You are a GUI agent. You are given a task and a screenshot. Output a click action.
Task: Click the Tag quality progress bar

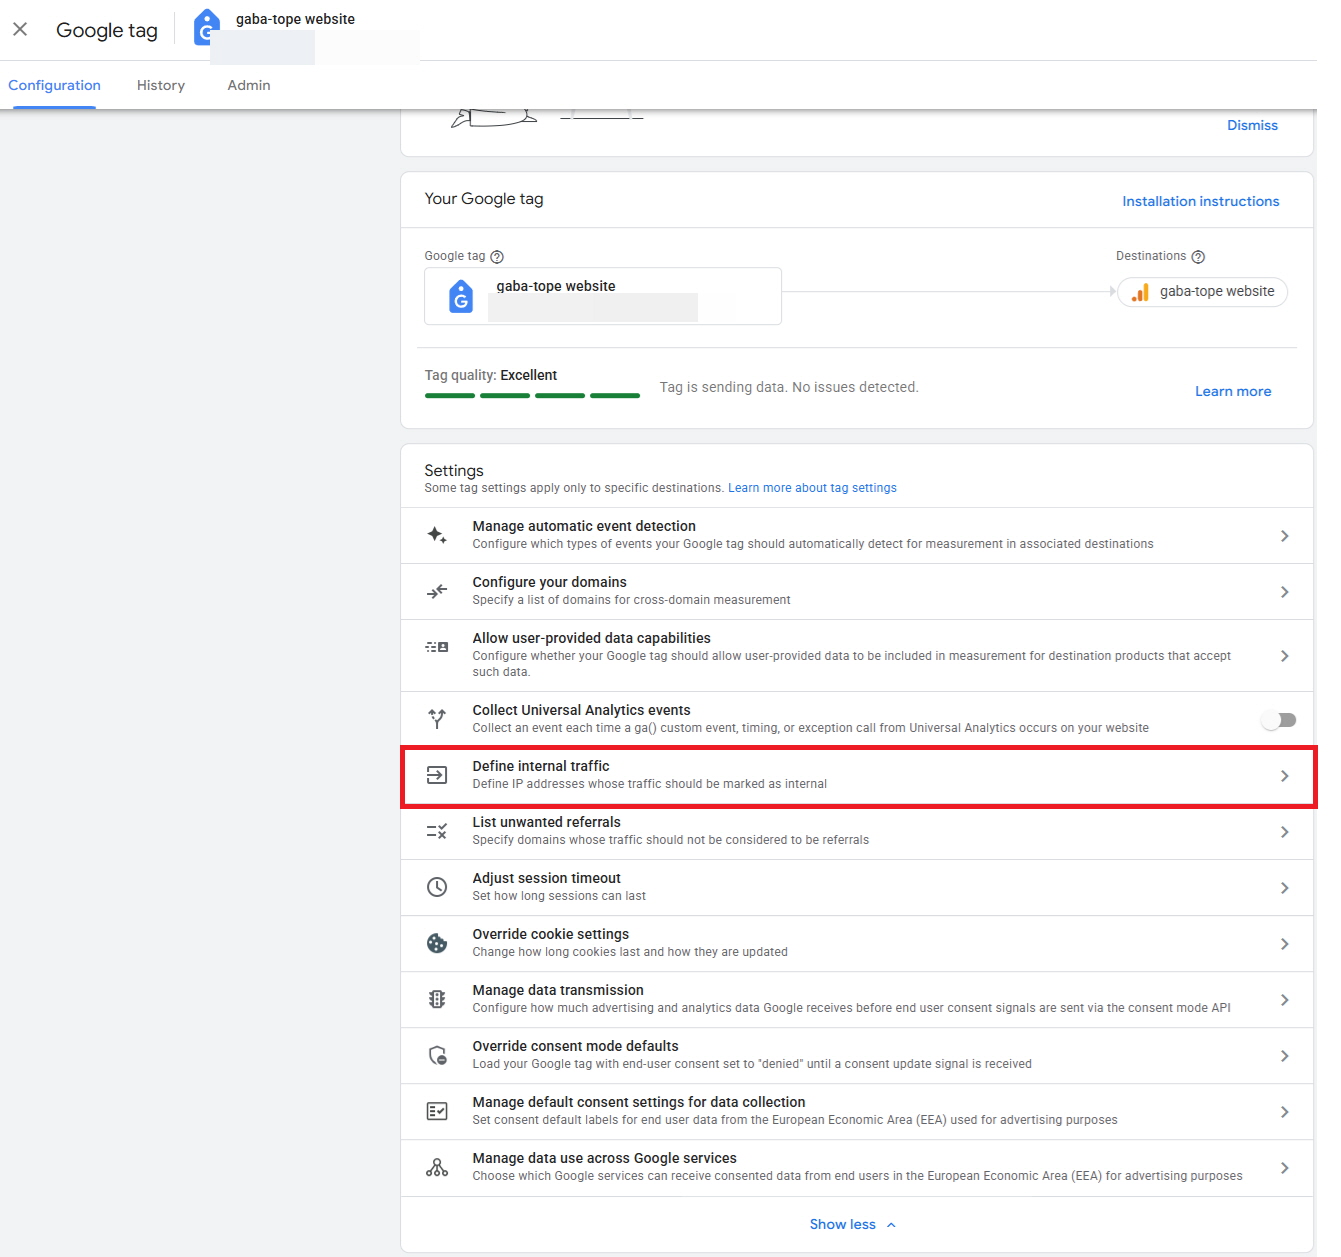coord(532,396)
